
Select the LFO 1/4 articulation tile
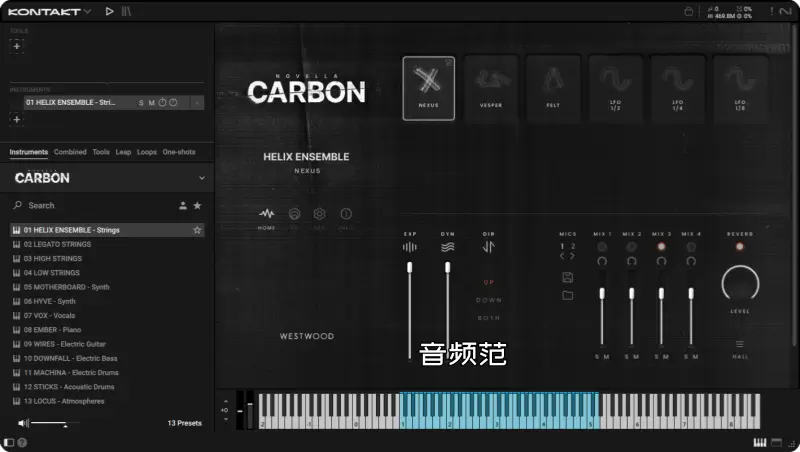(x=677, y=88)
